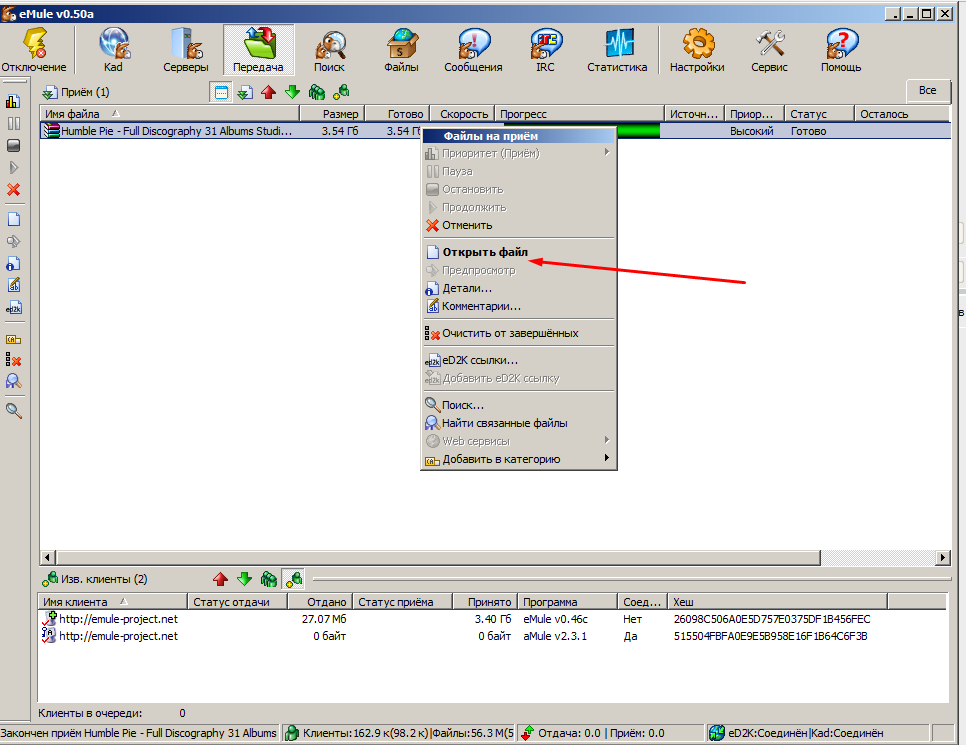Open the Kad network page
This screenshot has width=966, height=745.
(113, 51)
